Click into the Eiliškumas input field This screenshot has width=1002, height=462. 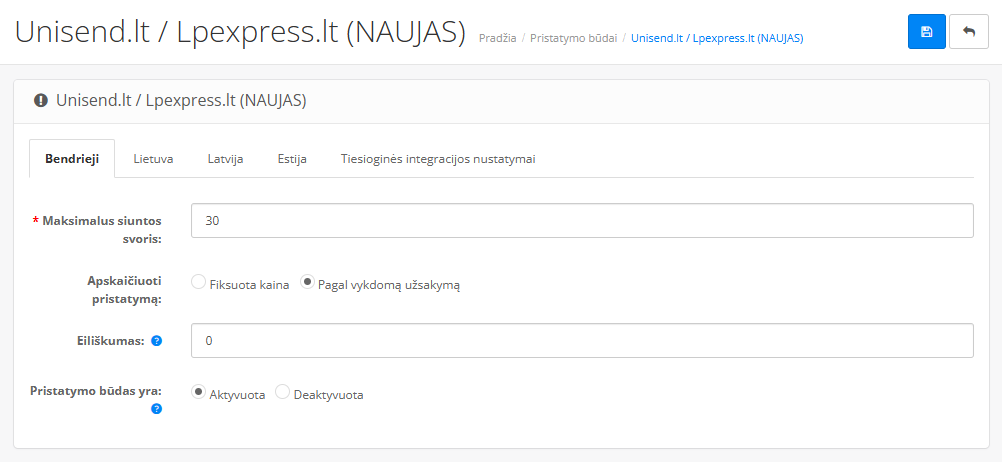pyautogui.click(x=582, y=341)
